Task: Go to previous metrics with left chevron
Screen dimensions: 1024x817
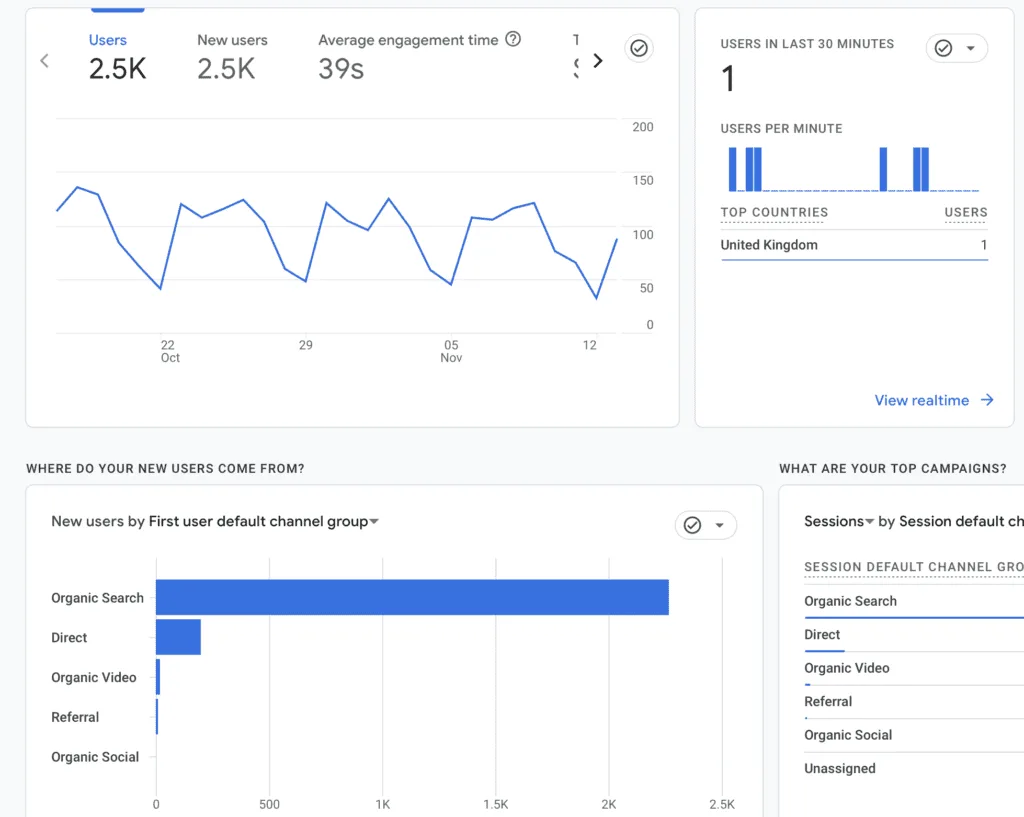Action: pos(44,61)
